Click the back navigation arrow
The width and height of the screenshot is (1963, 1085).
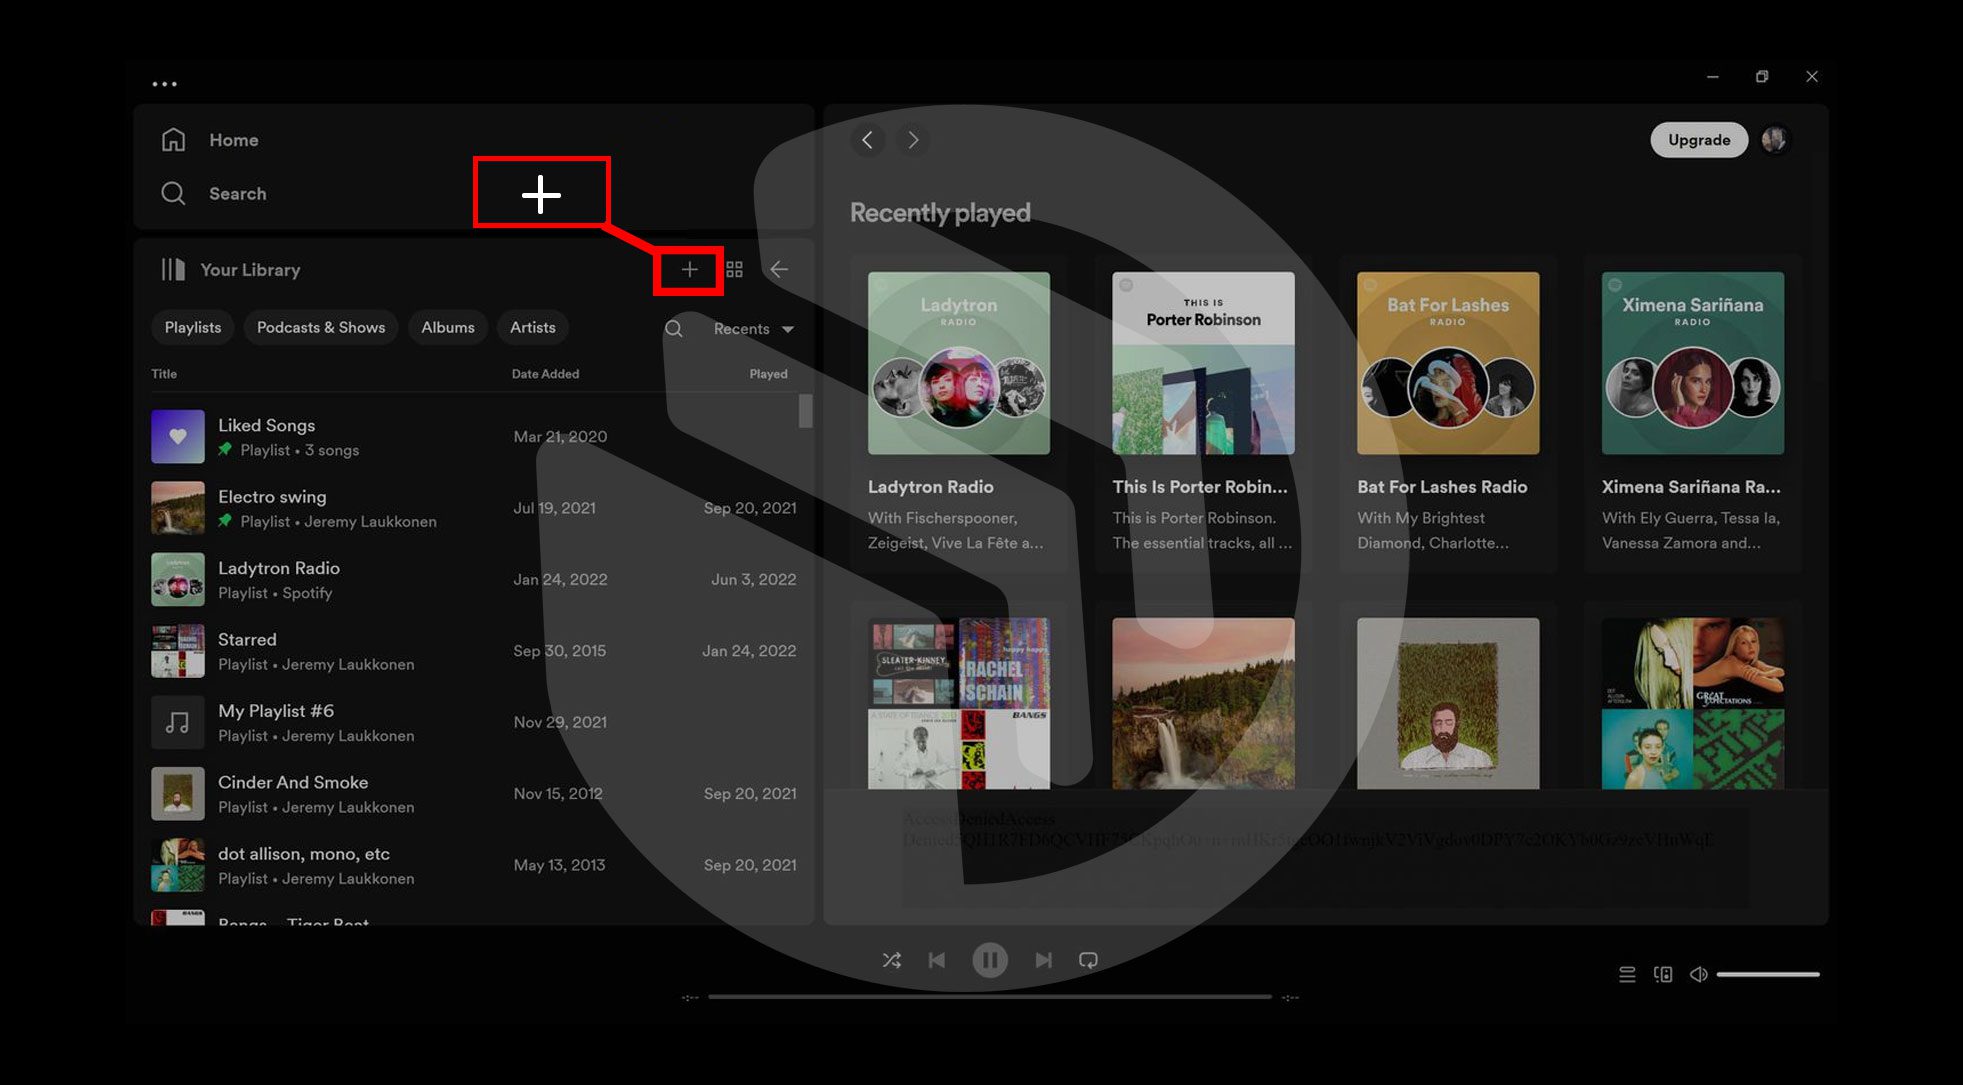(867, 139)
